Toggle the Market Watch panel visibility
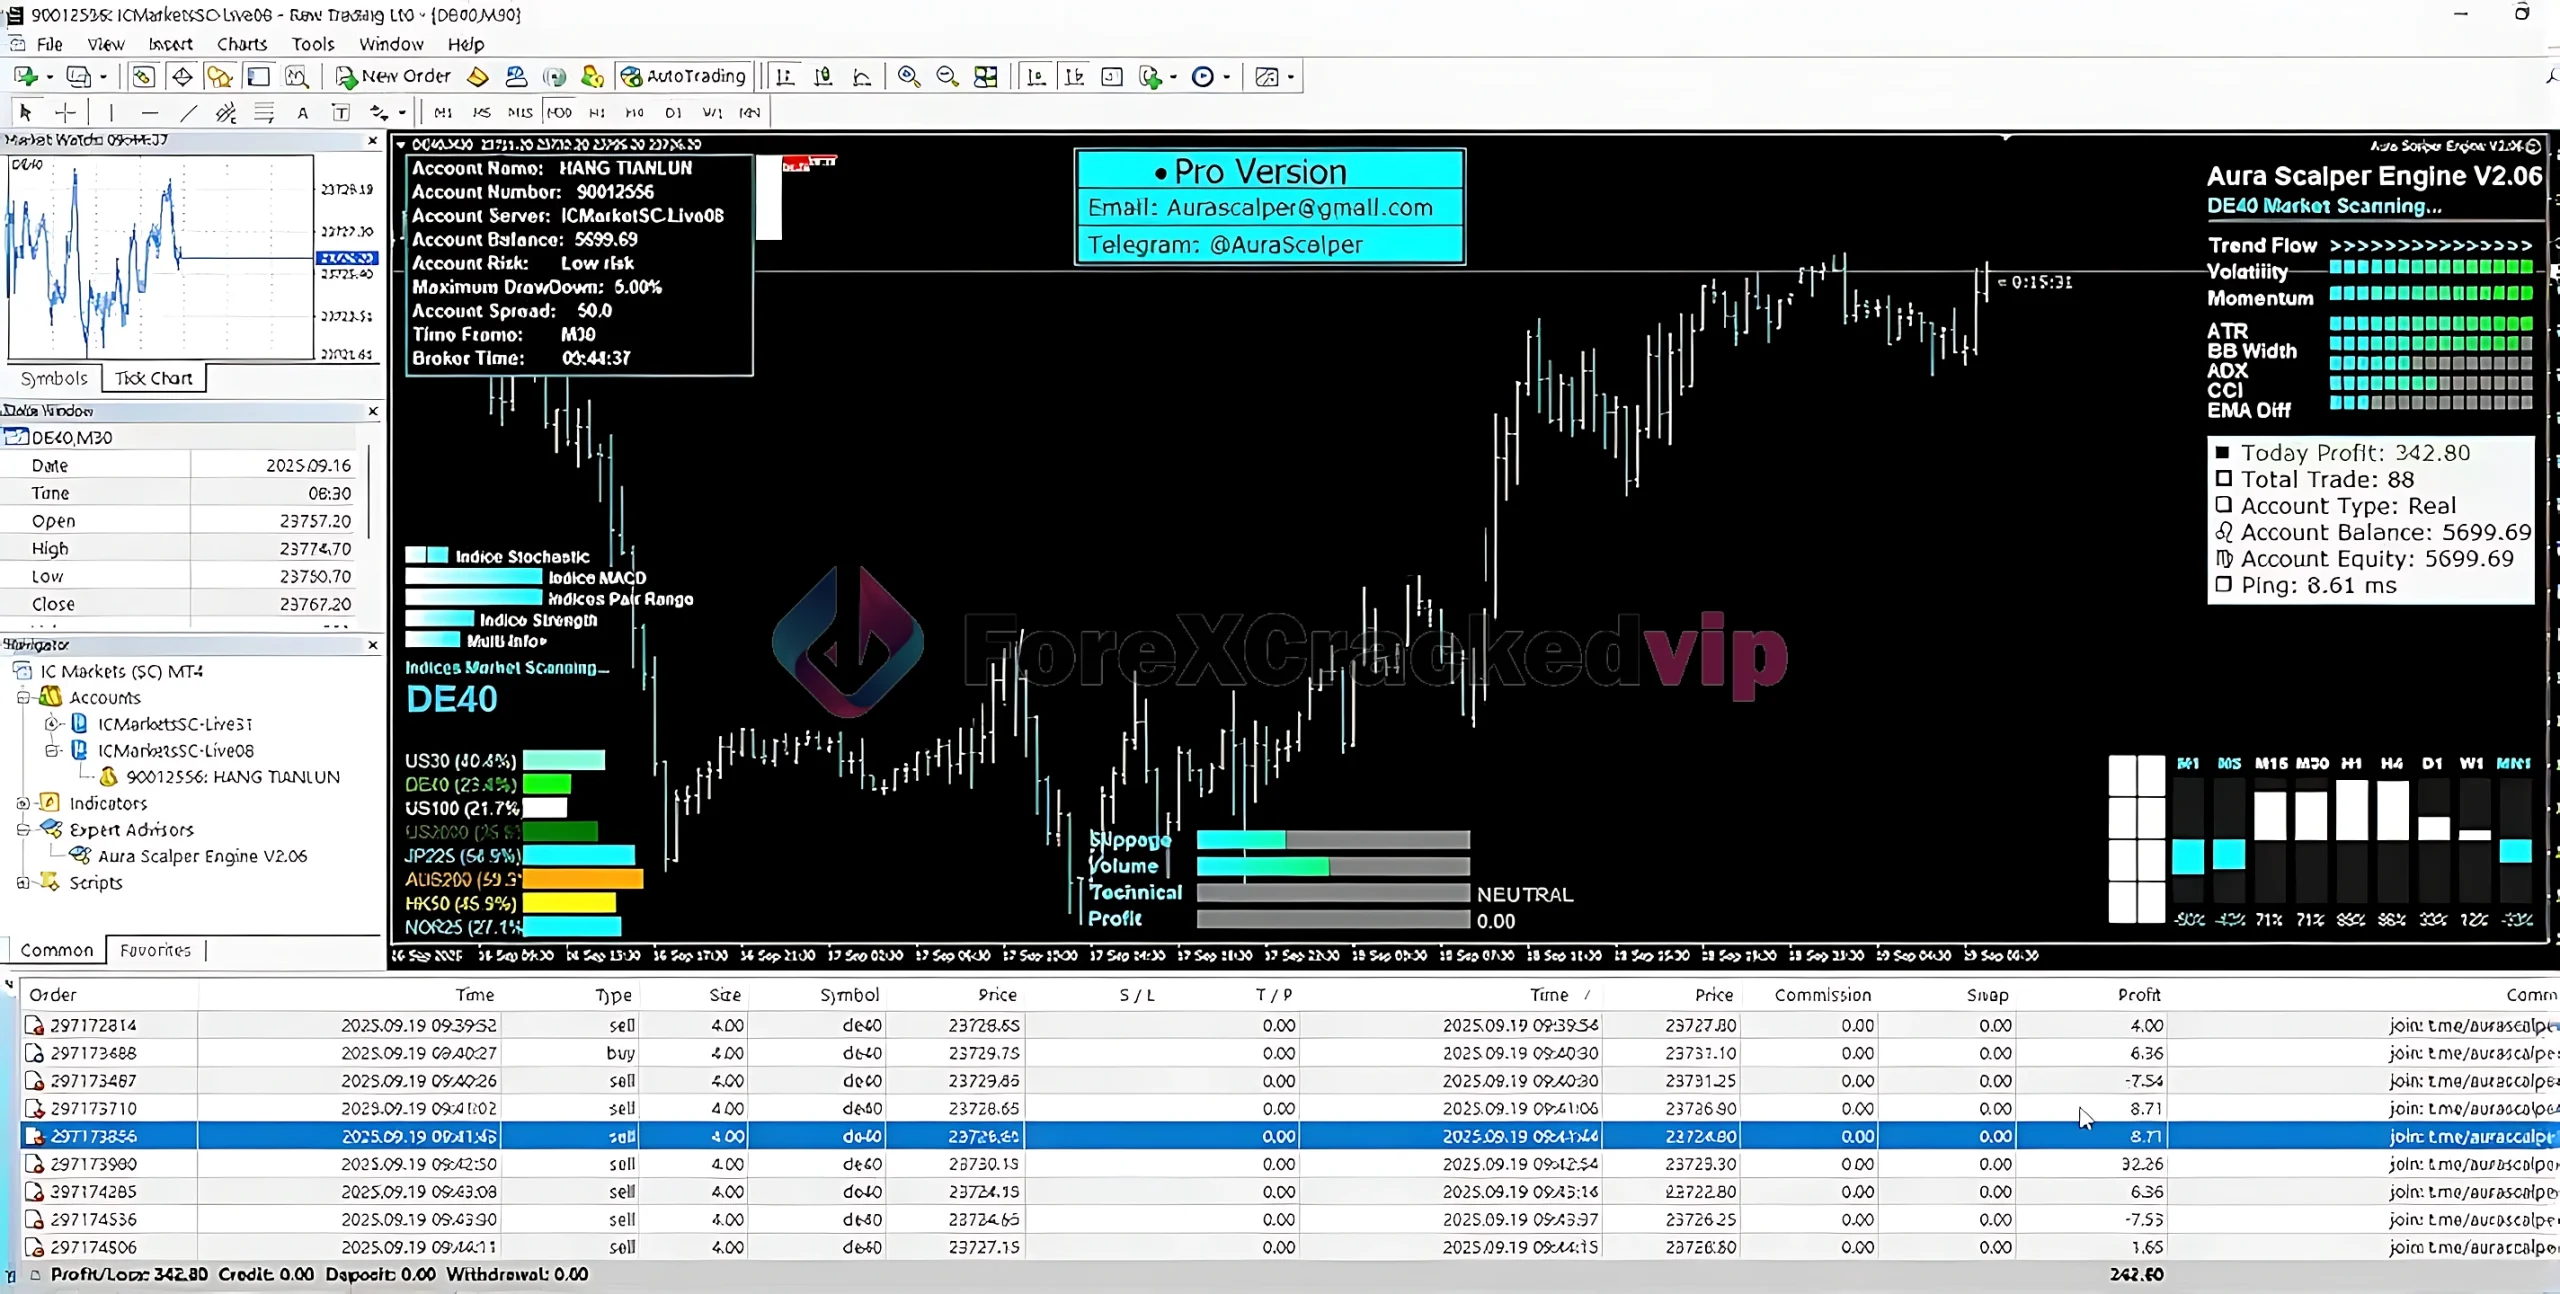 coord(144,76)
